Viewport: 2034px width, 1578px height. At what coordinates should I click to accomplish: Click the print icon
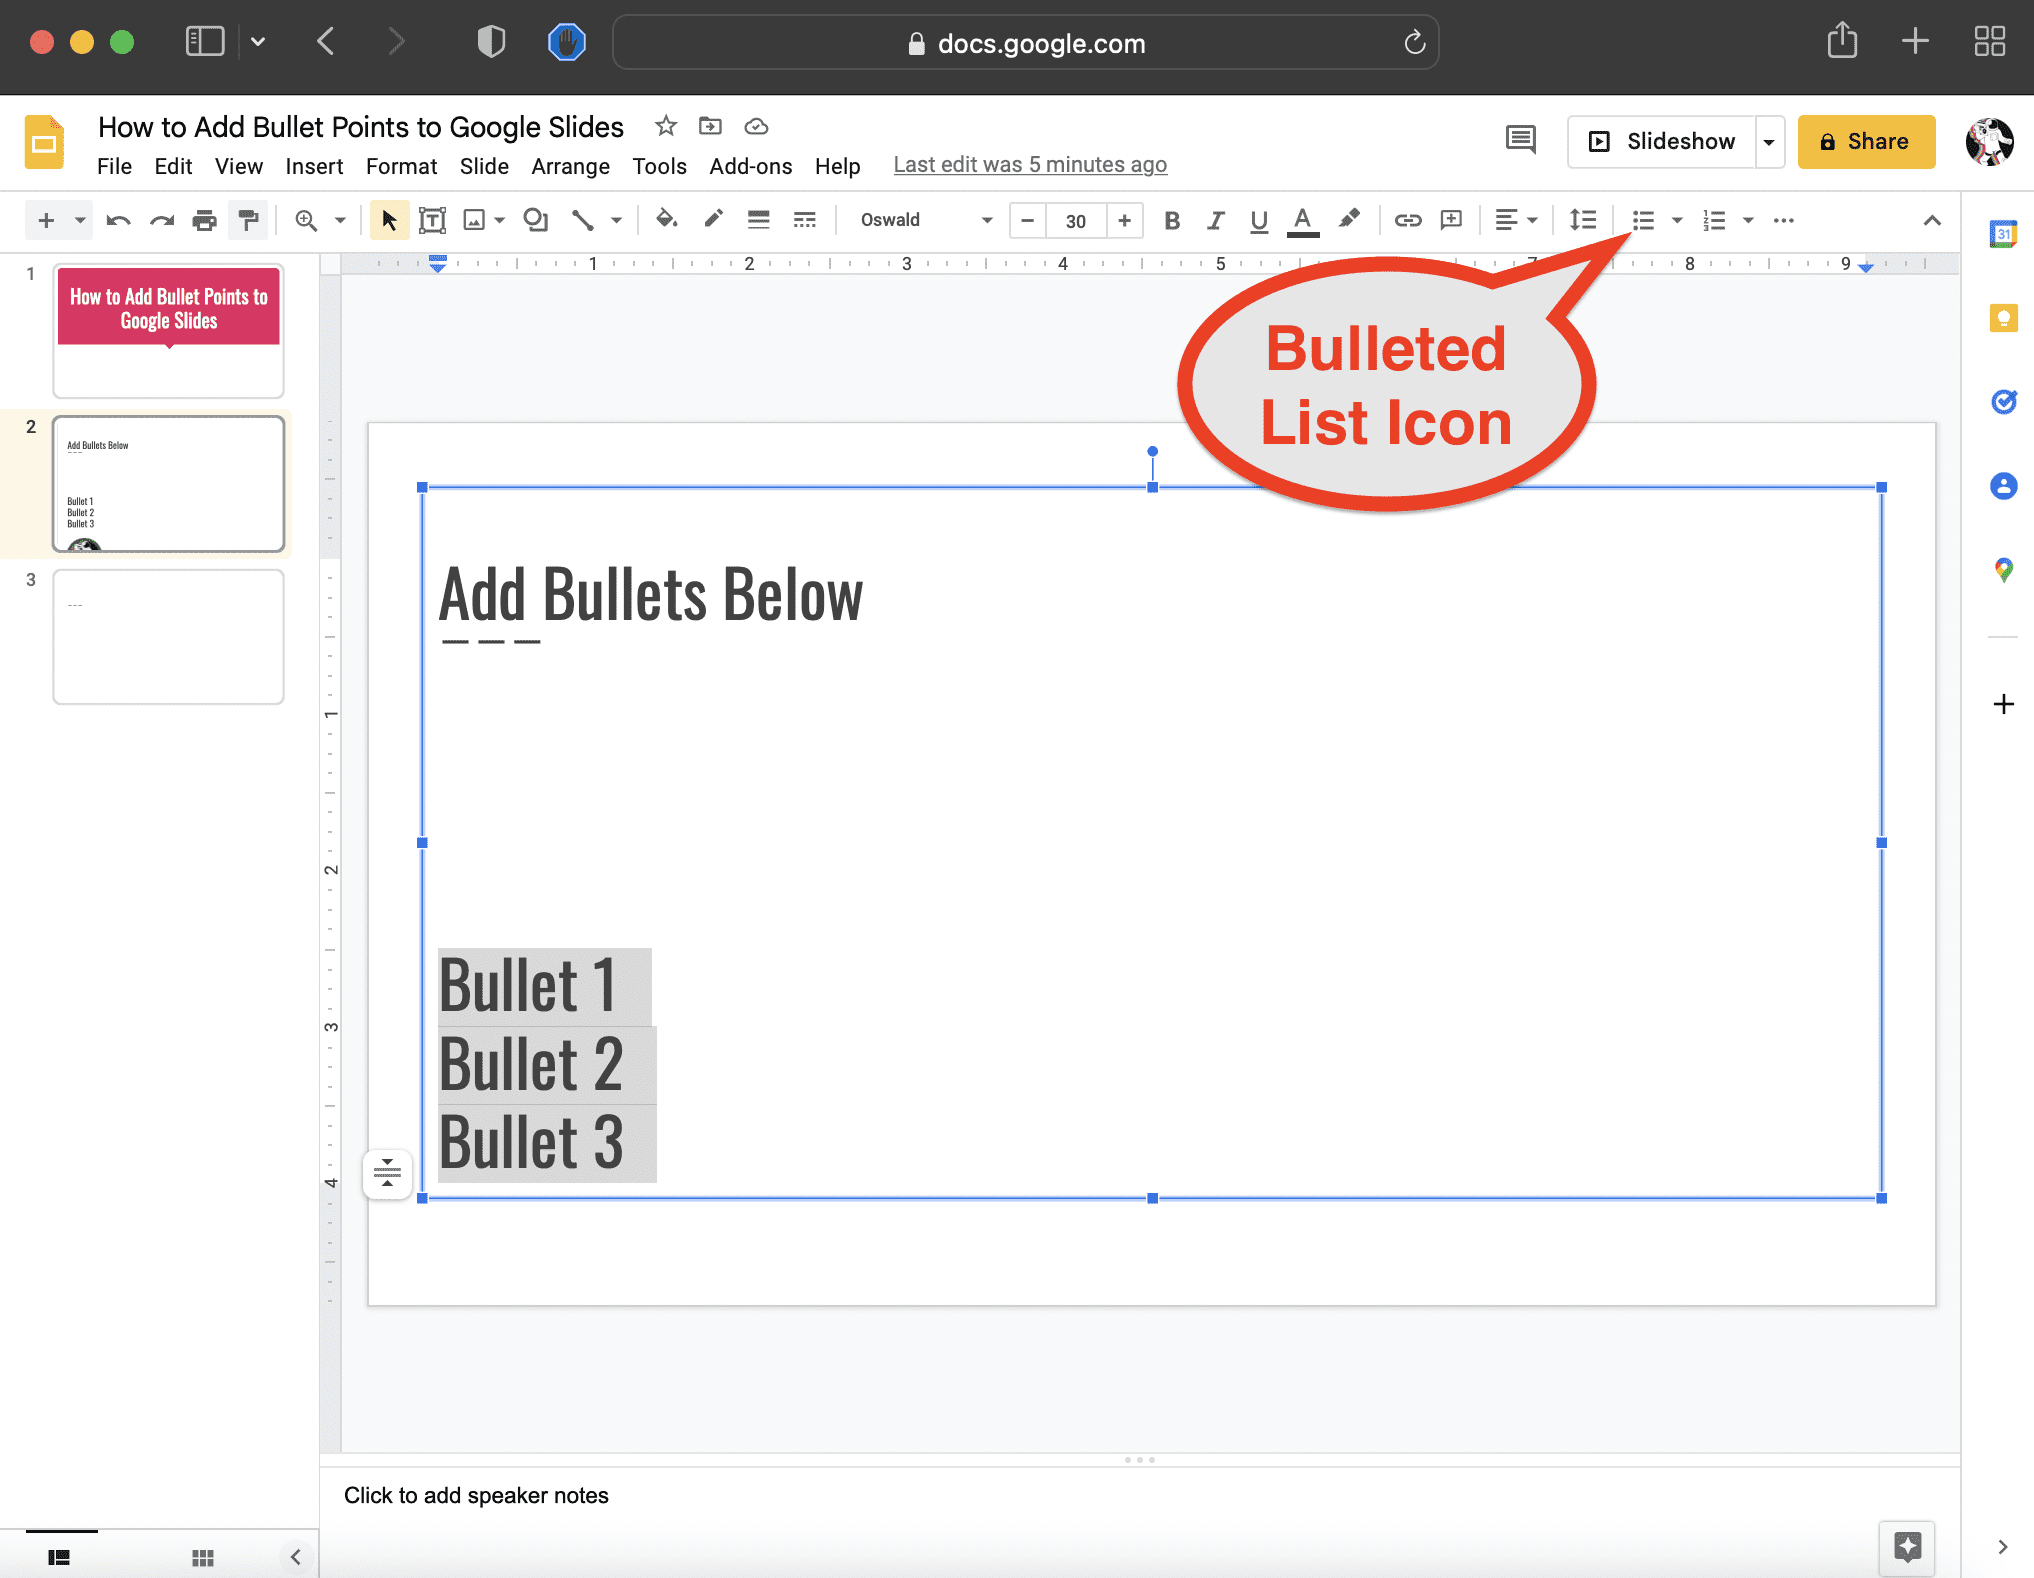point(205,220)
